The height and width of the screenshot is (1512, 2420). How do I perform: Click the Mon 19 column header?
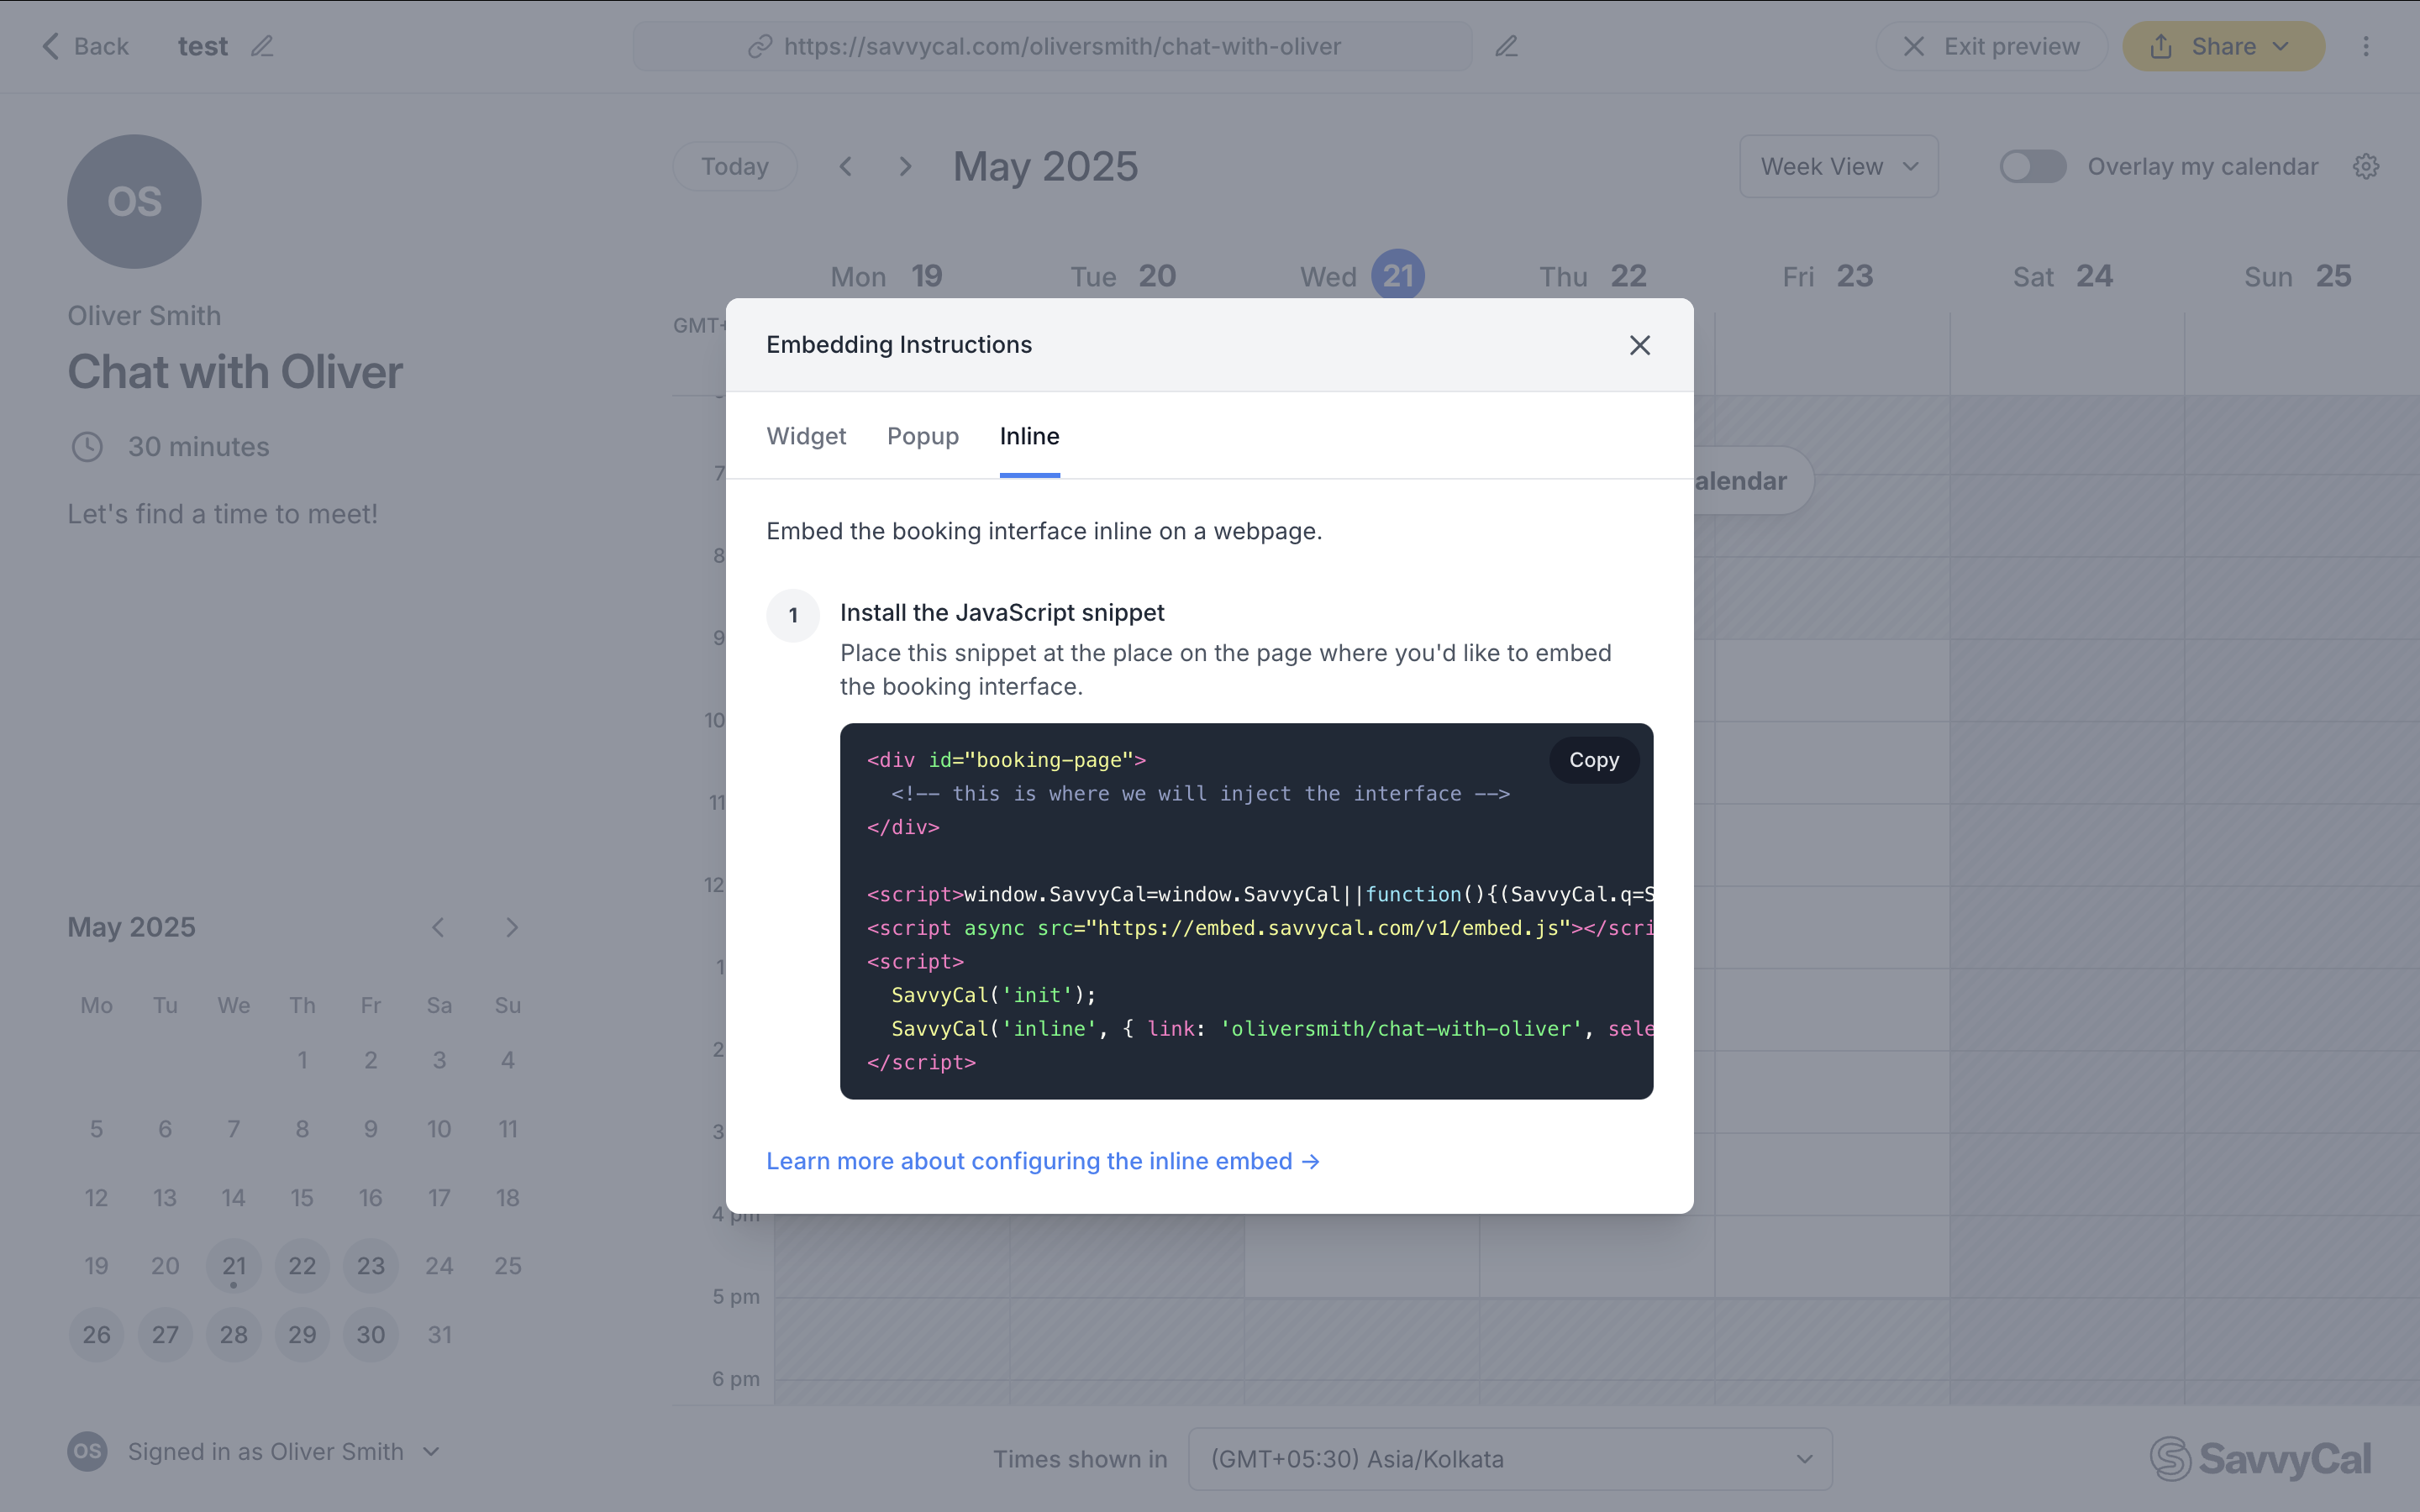(x=886, y=276)
